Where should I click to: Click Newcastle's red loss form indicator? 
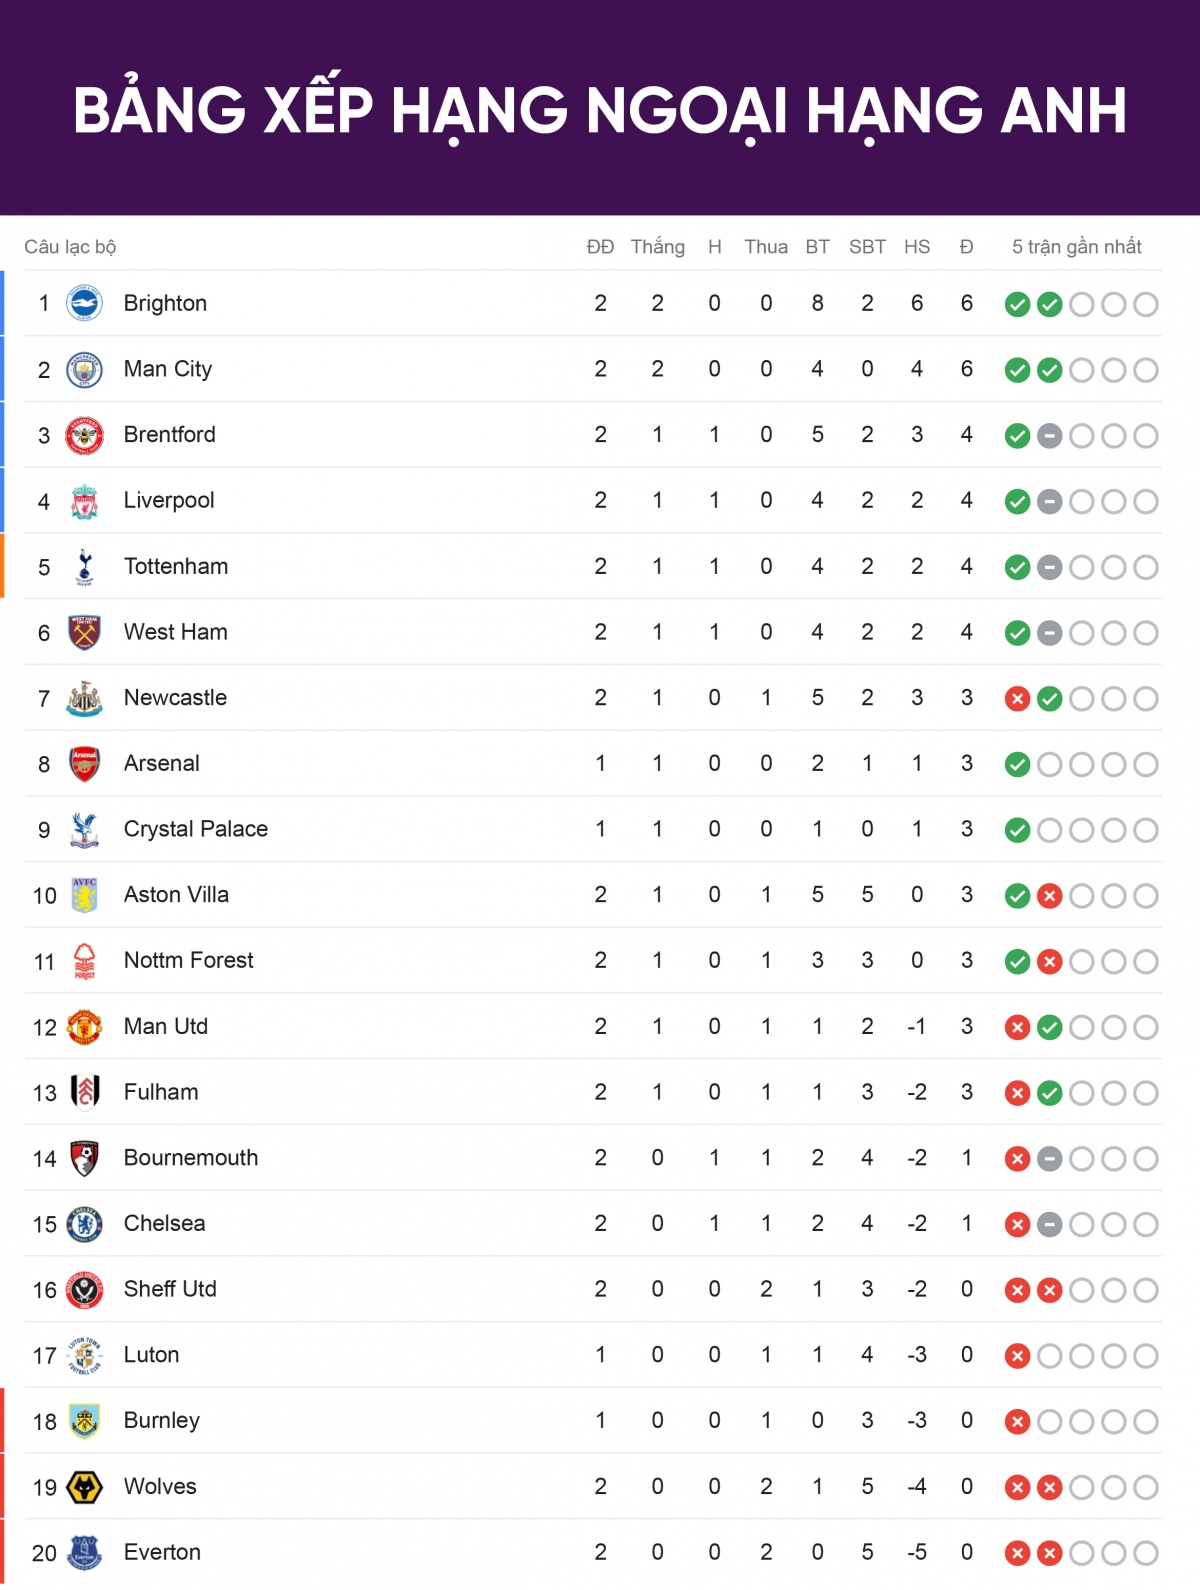click(1017, 699)
